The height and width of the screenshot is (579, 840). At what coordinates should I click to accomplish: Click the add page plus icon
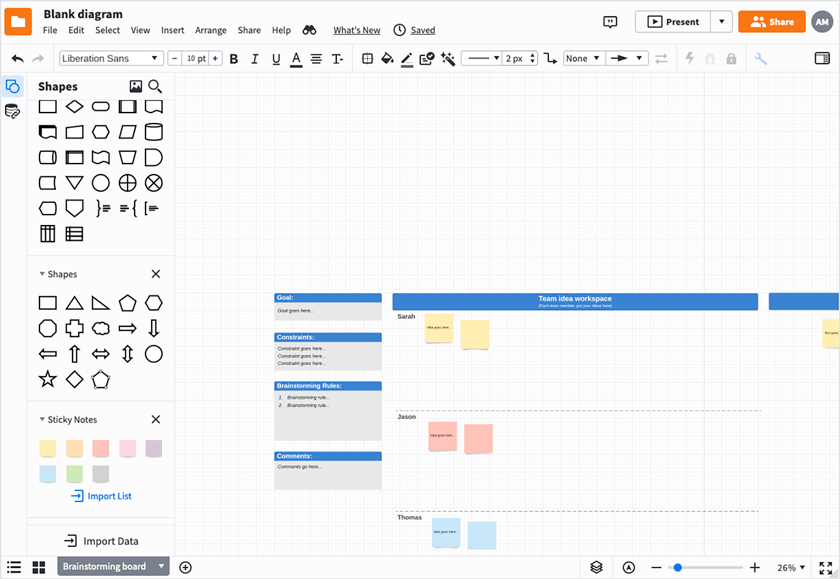(185, 567)
